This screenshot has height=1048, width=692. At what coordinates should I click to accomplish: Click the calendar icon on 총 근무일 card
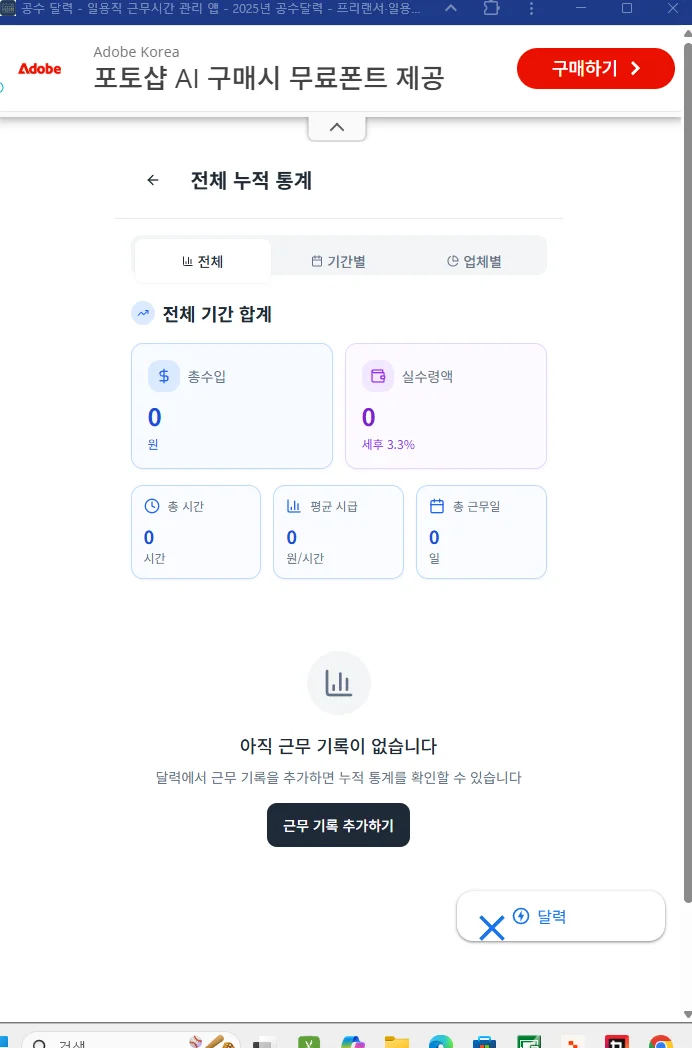(x=434, y=506)
